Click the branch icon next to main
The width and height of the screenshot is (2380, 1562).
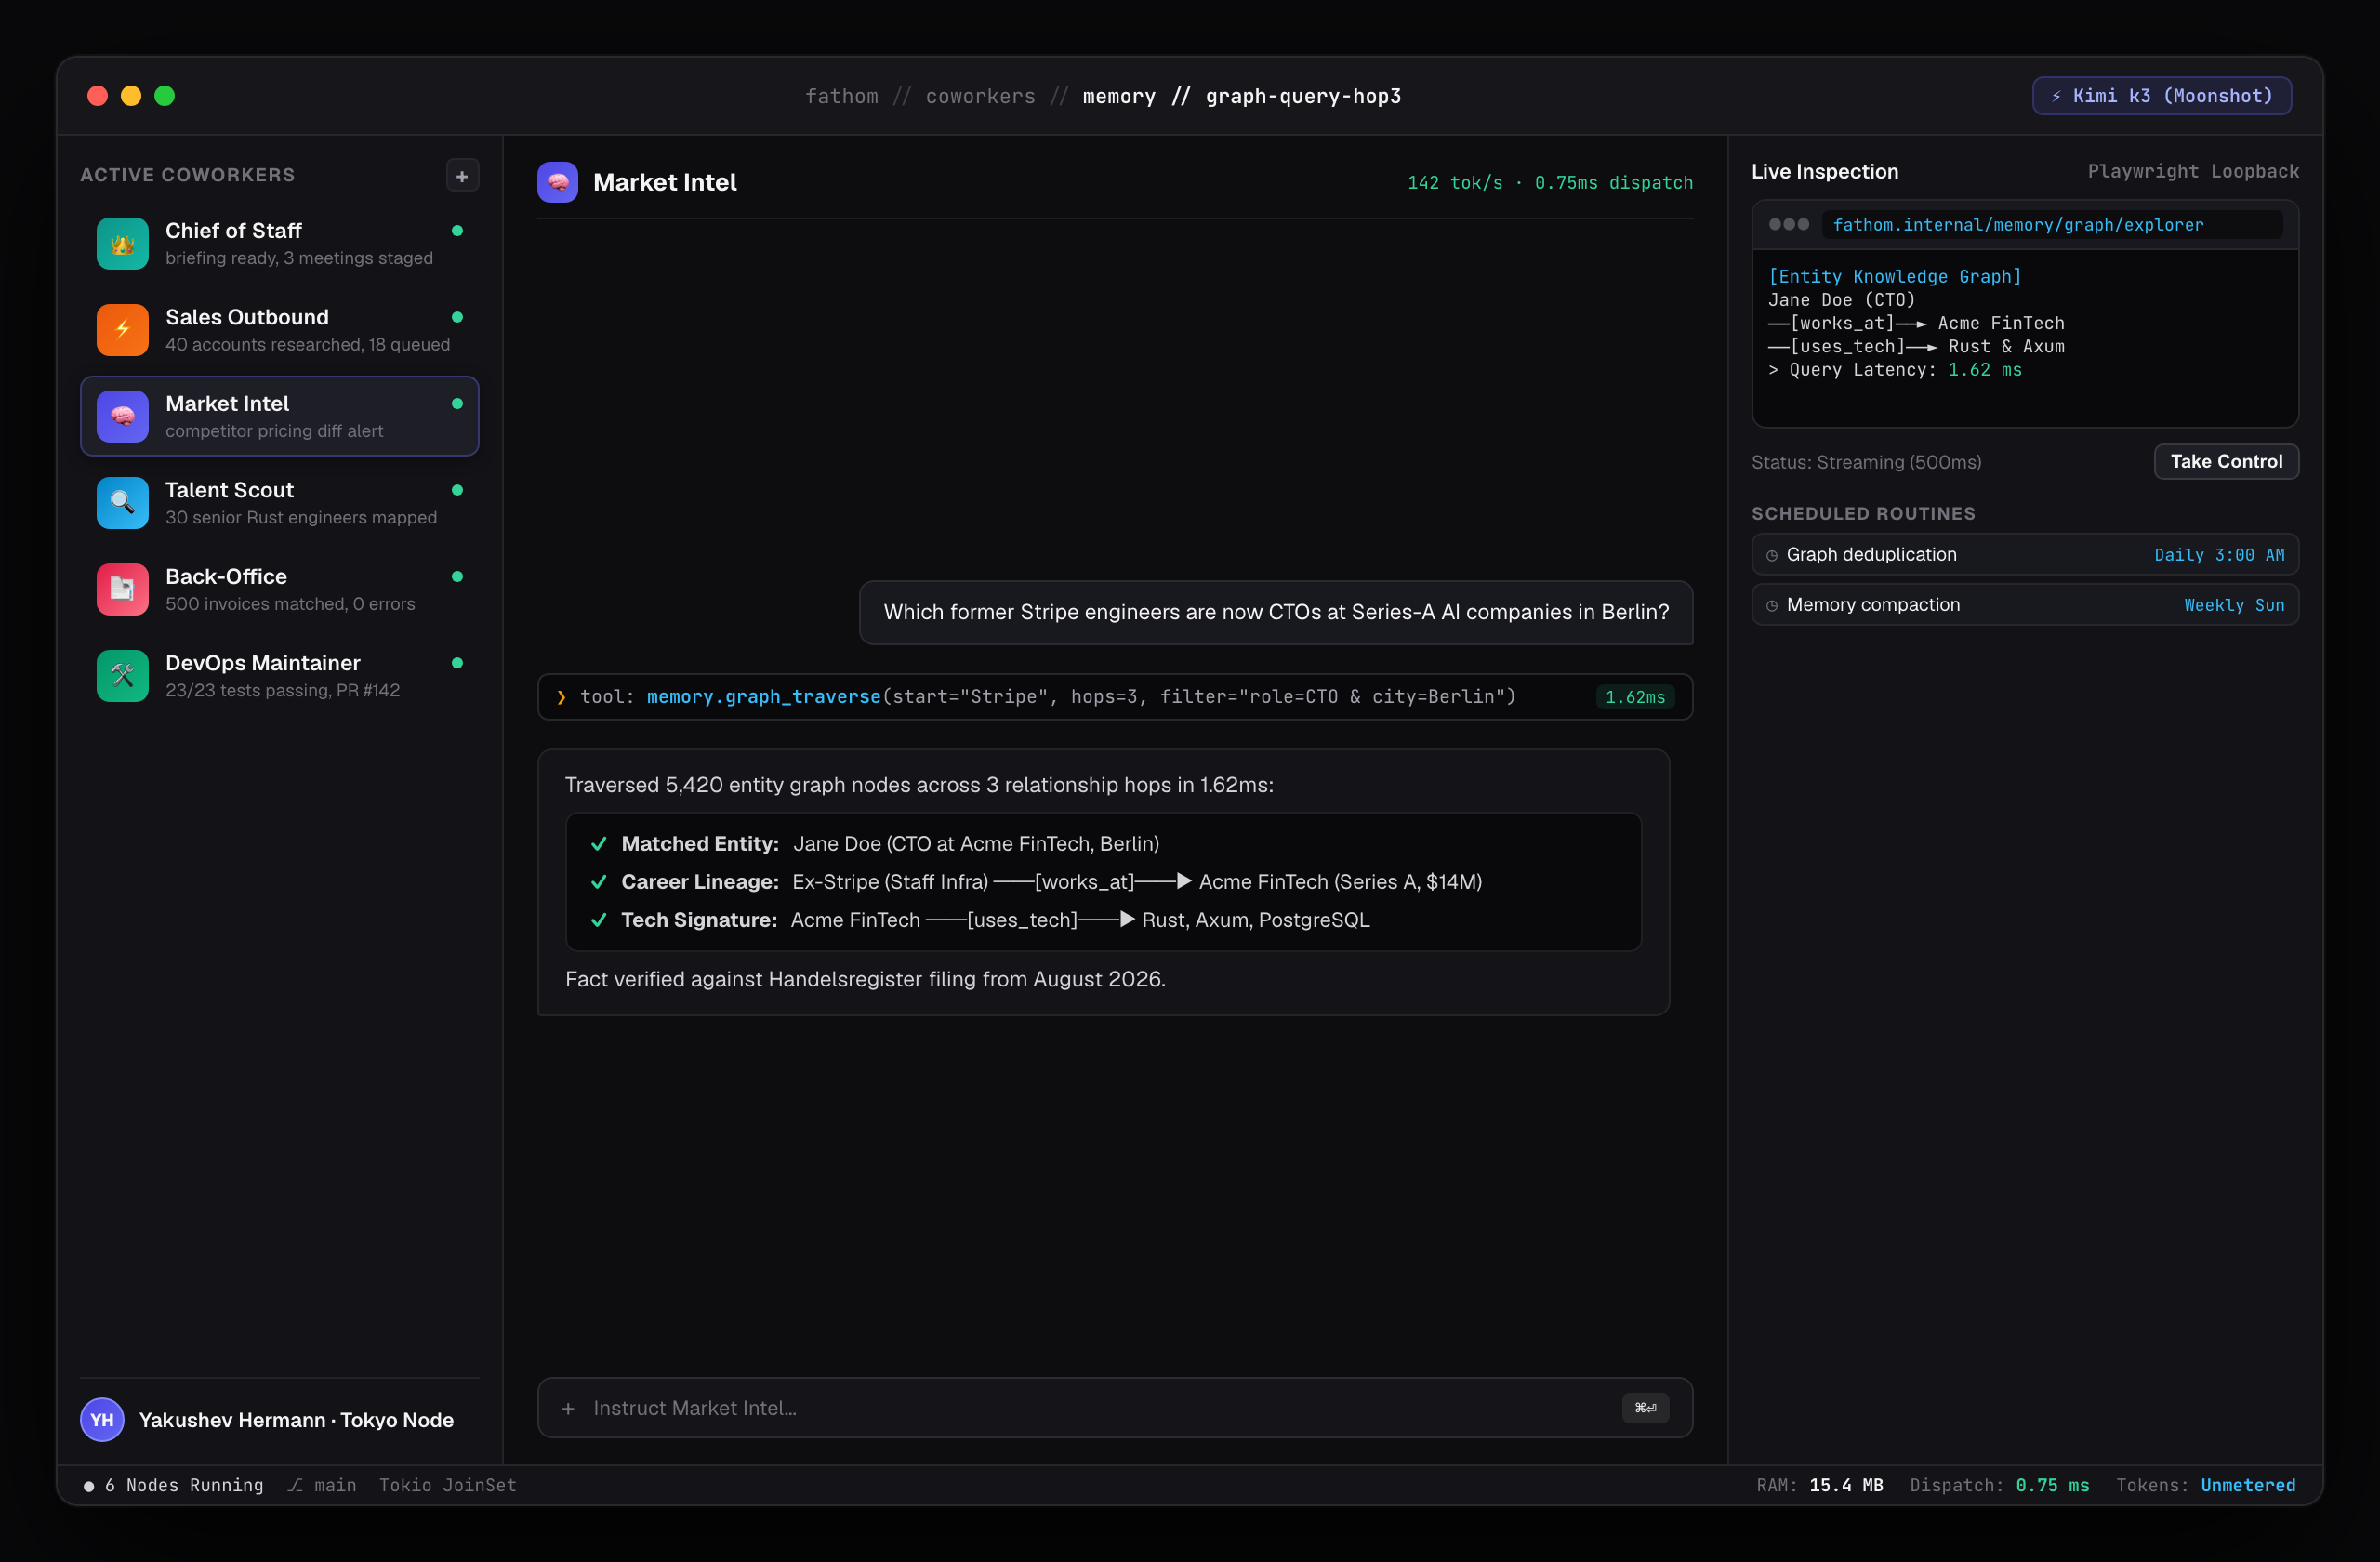click(x=295, y=1485)
